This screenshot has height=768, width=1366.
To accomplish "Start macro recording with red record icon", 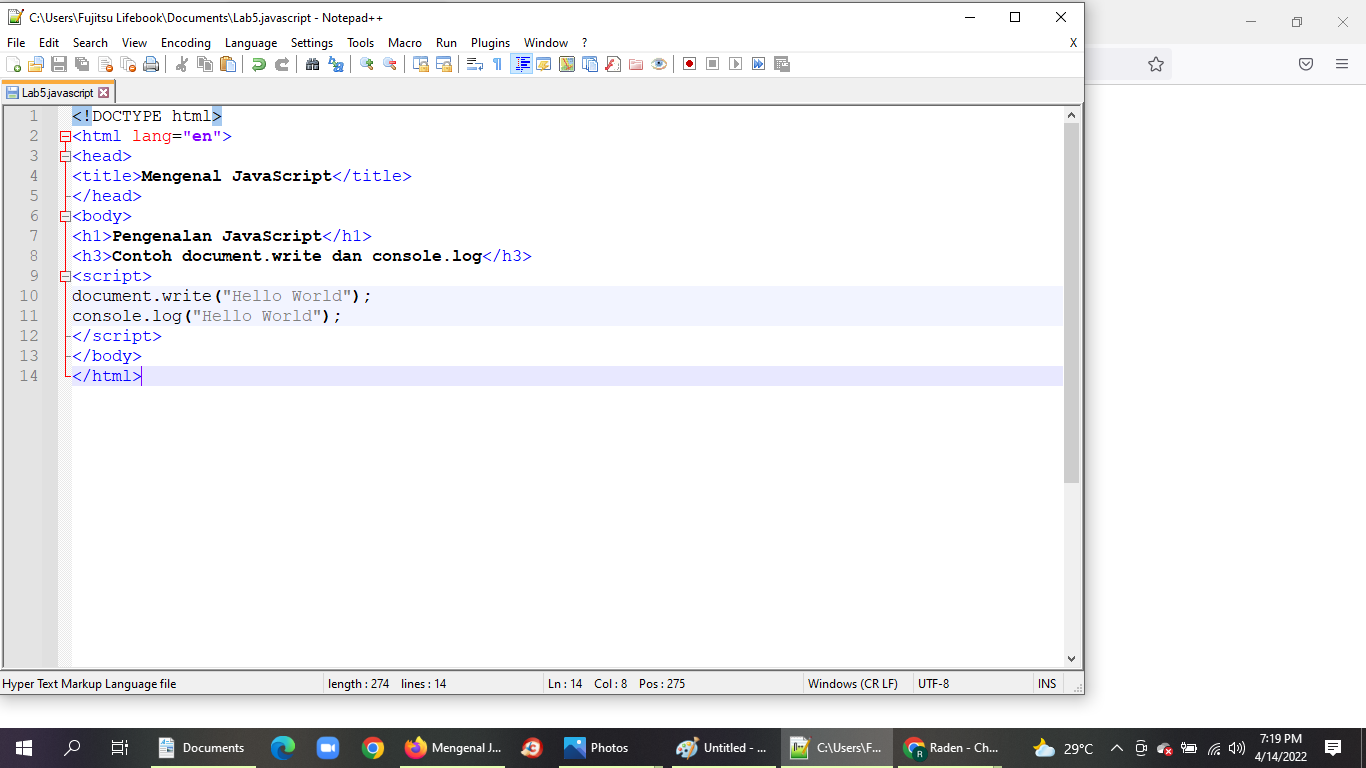I will point(689,64).
